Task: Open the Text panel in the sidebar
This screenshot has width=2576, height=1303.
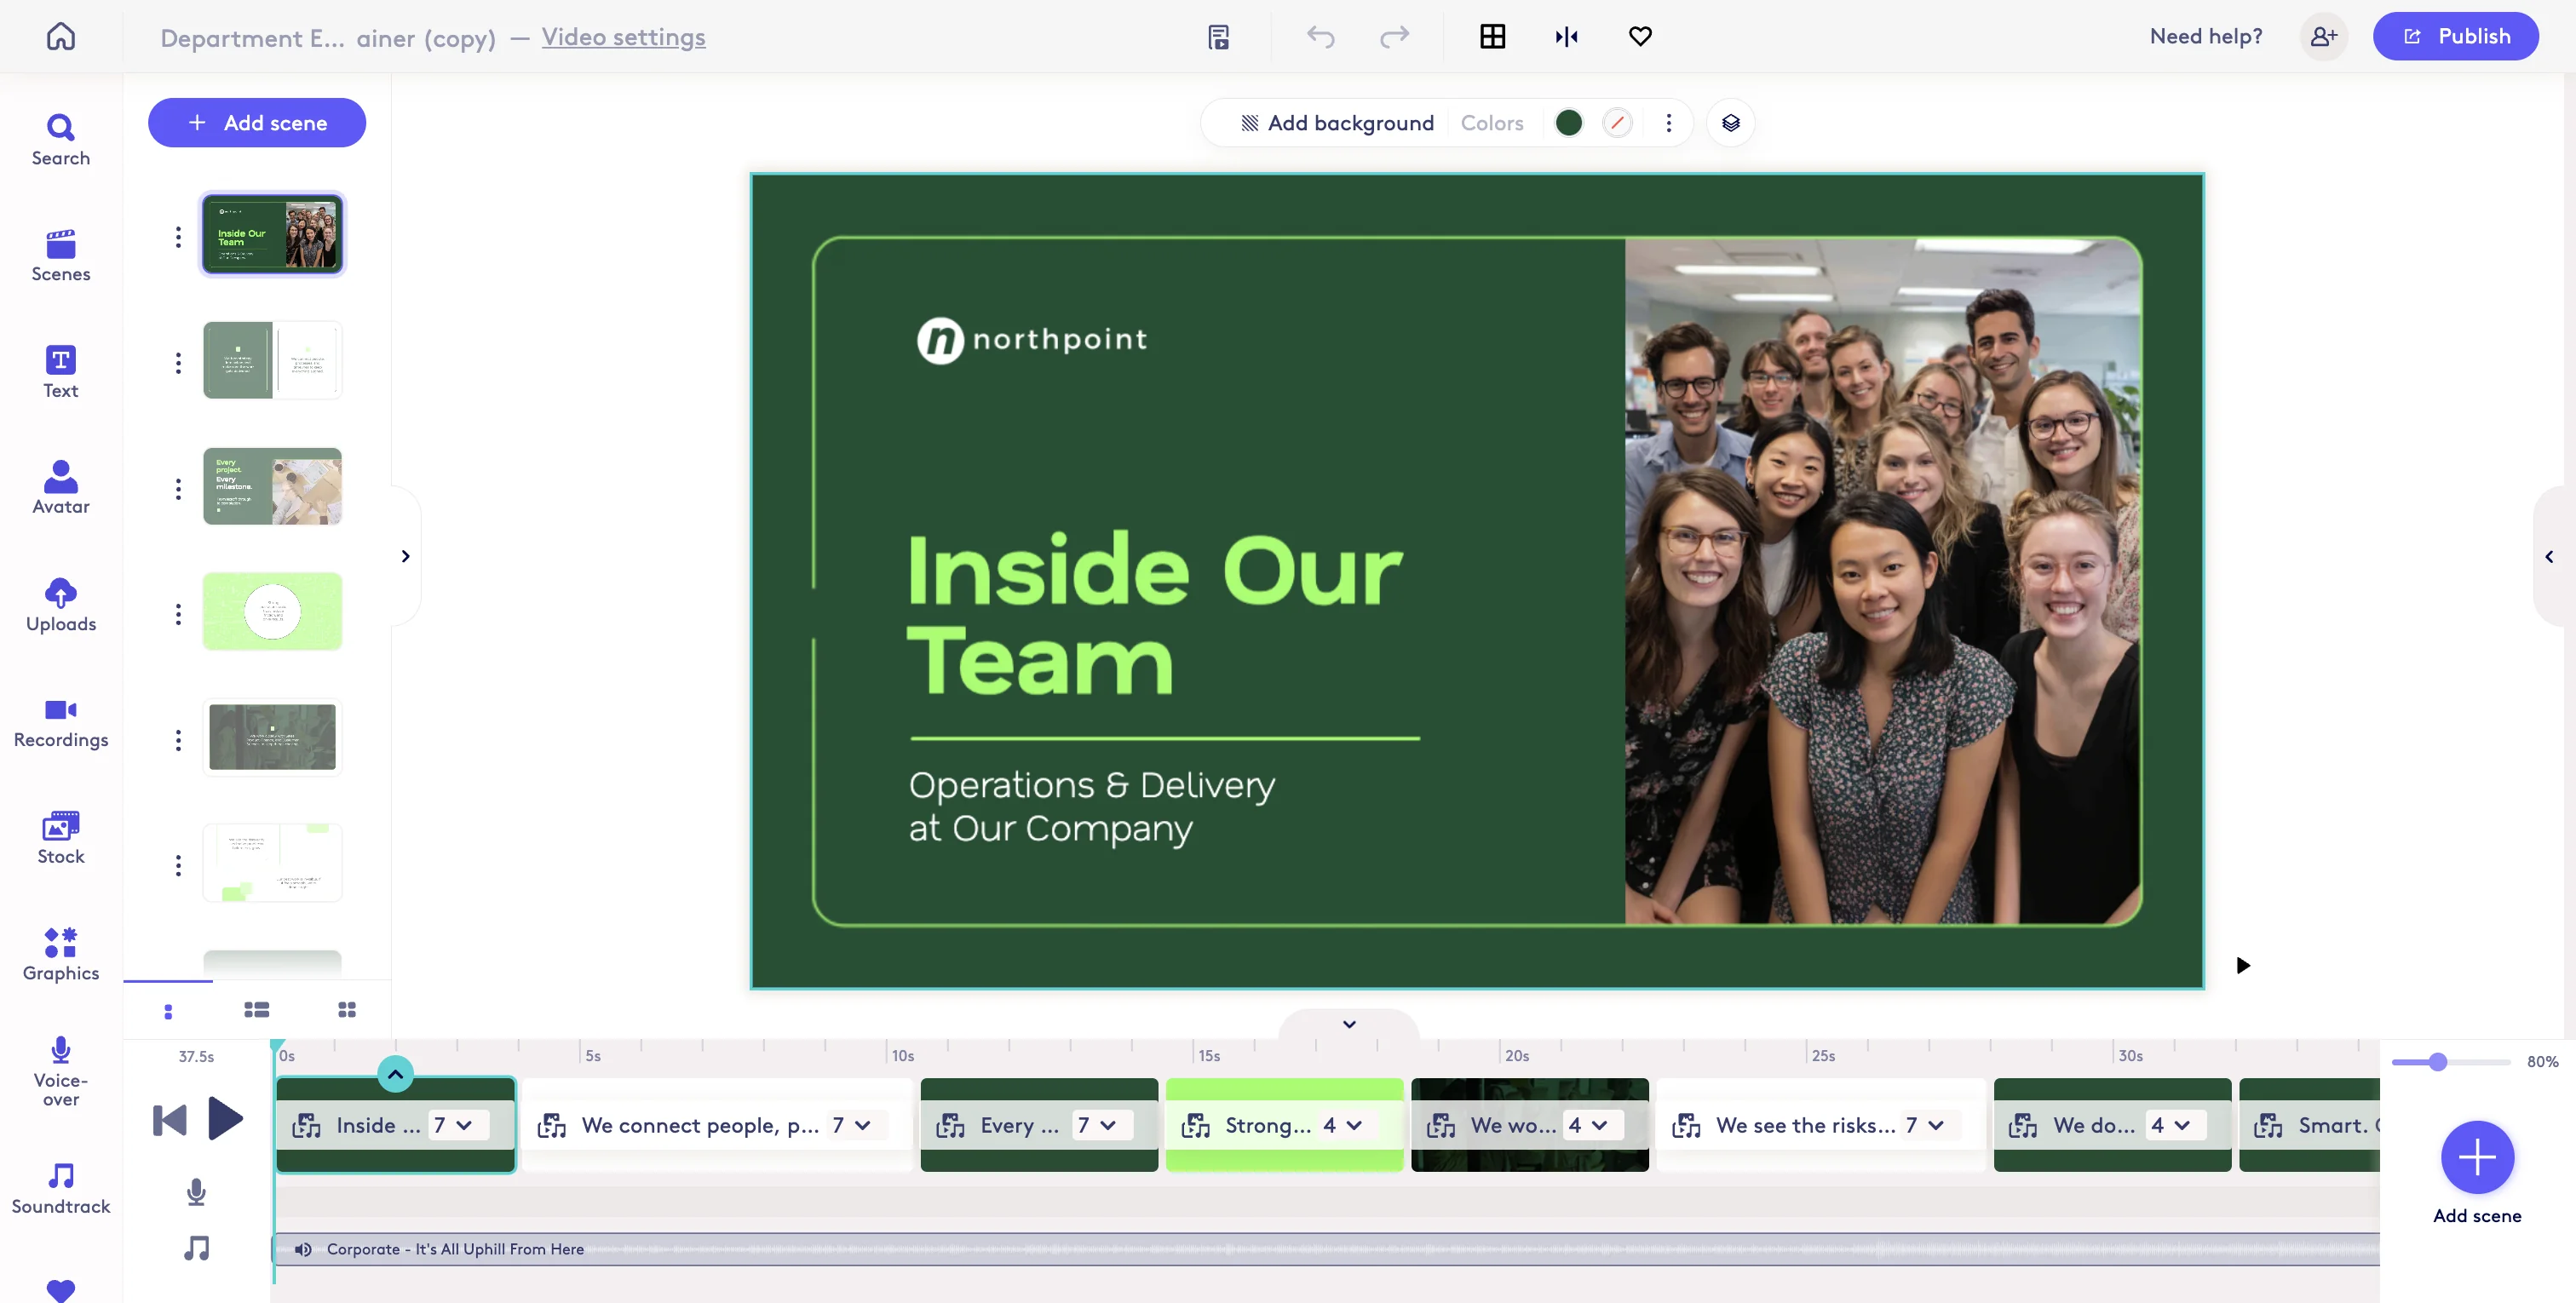Action: point(60,370)
